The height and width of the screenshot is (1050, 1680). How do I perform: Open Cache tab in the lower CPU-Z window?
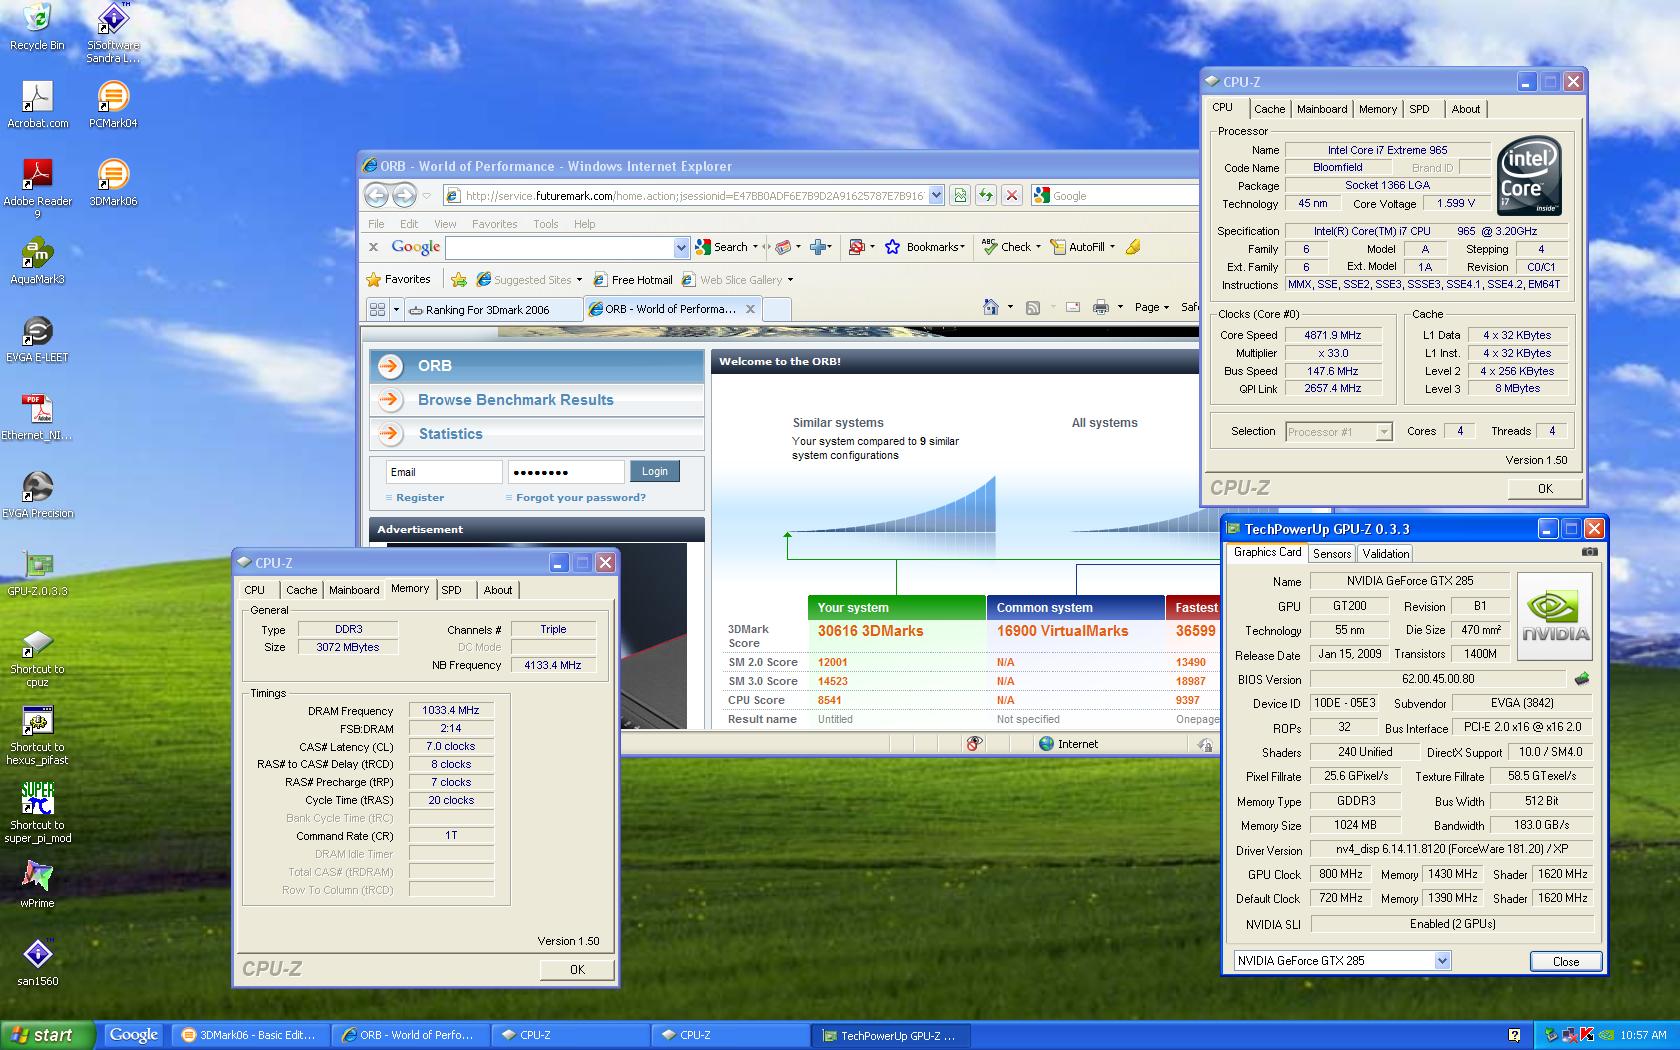302,590
